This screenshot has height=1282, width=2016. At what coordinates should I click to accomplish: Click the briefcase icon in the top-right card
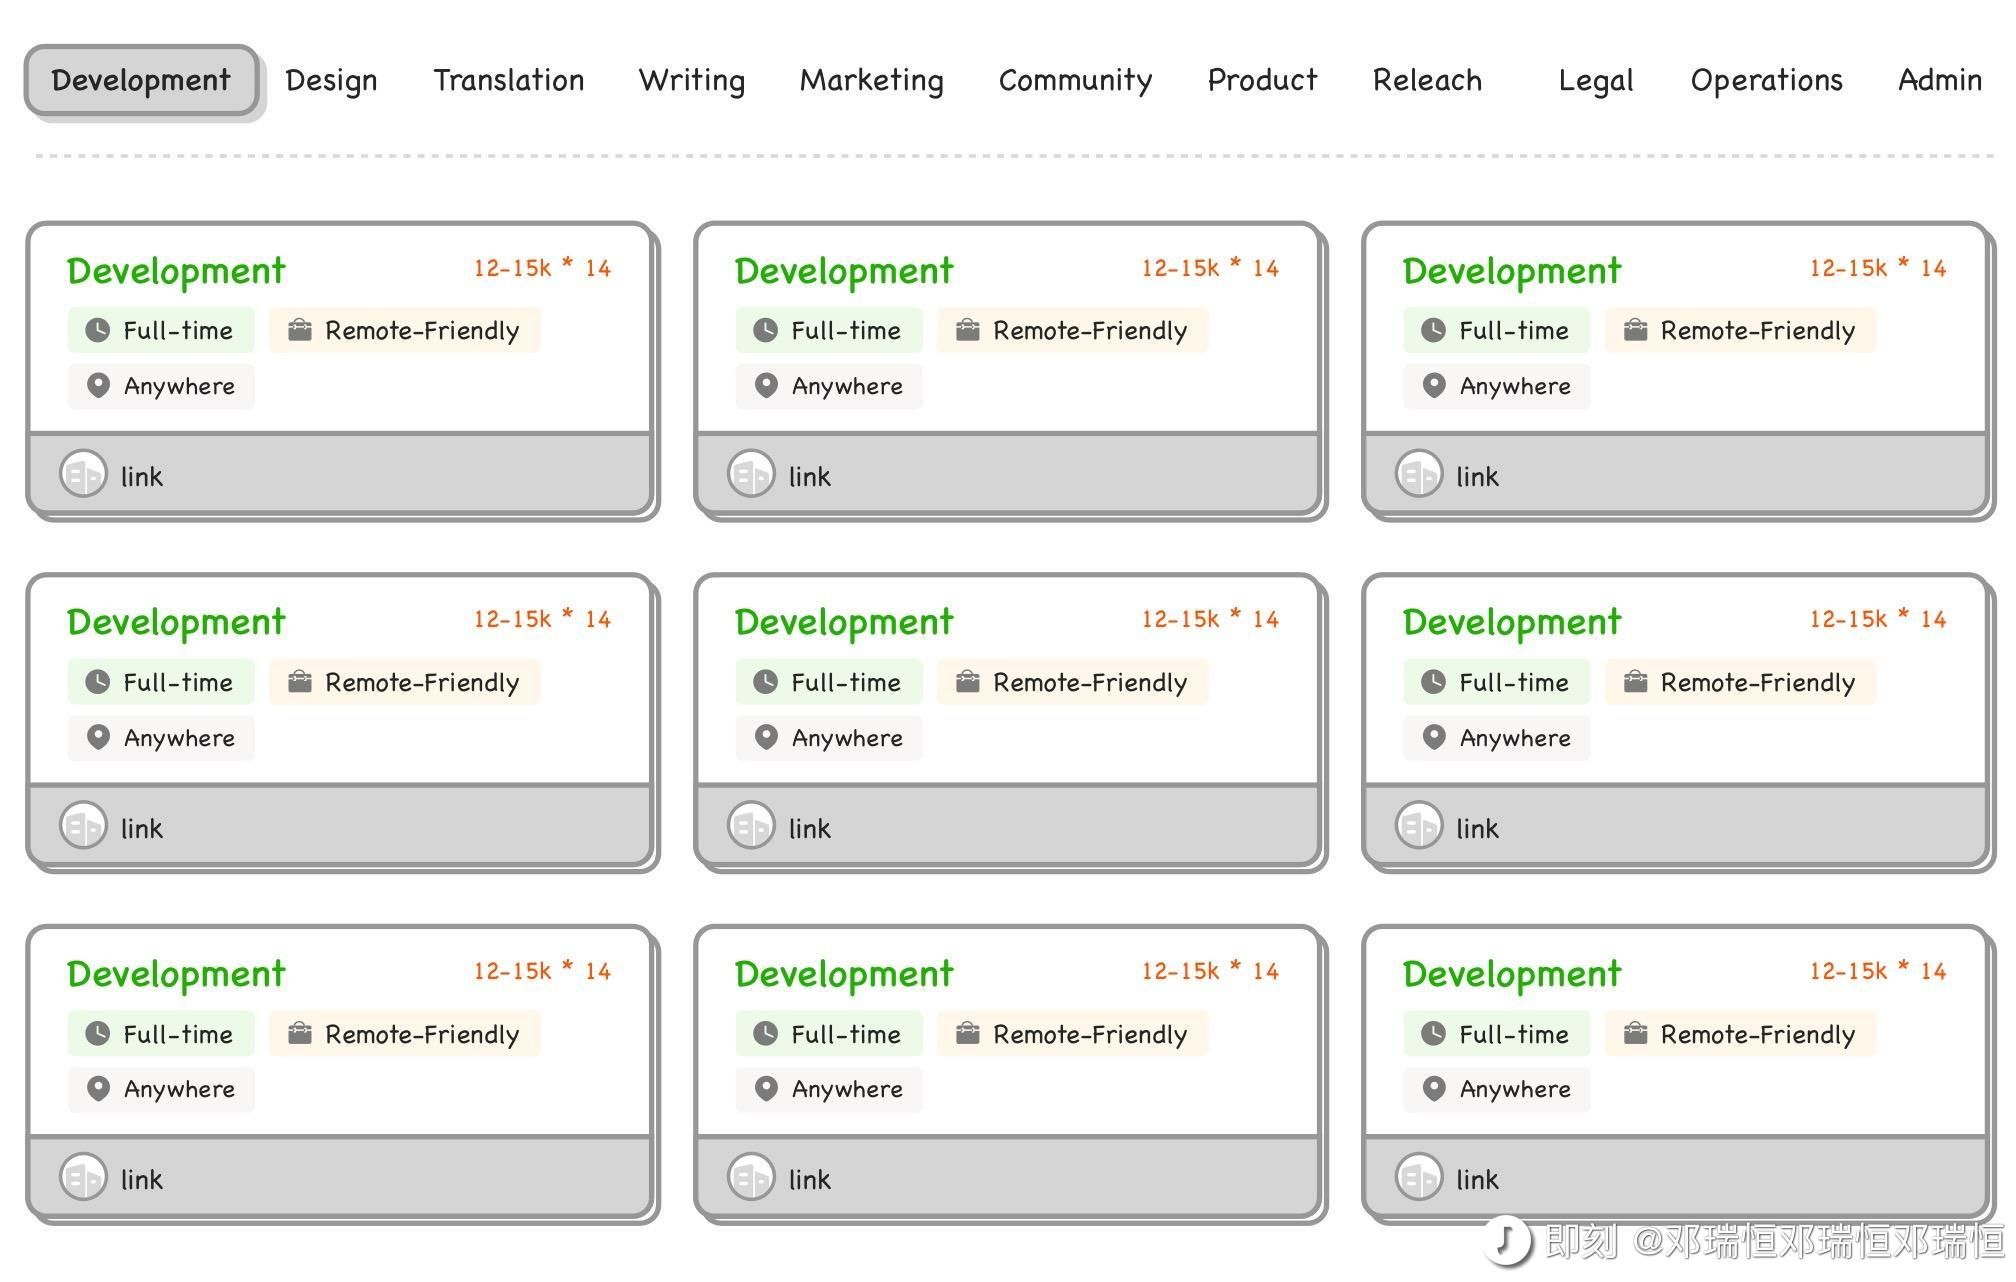click(x=1635, y=330)
